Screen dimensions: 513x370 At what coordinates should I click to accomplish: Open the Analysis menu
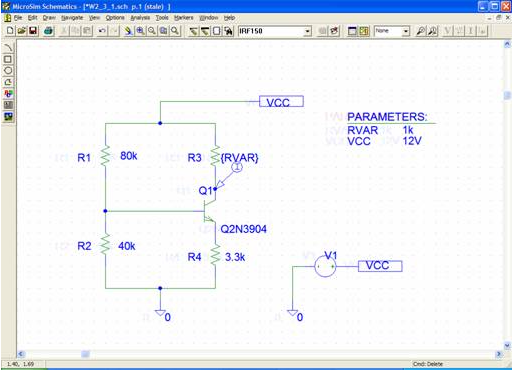coord(140,18)
